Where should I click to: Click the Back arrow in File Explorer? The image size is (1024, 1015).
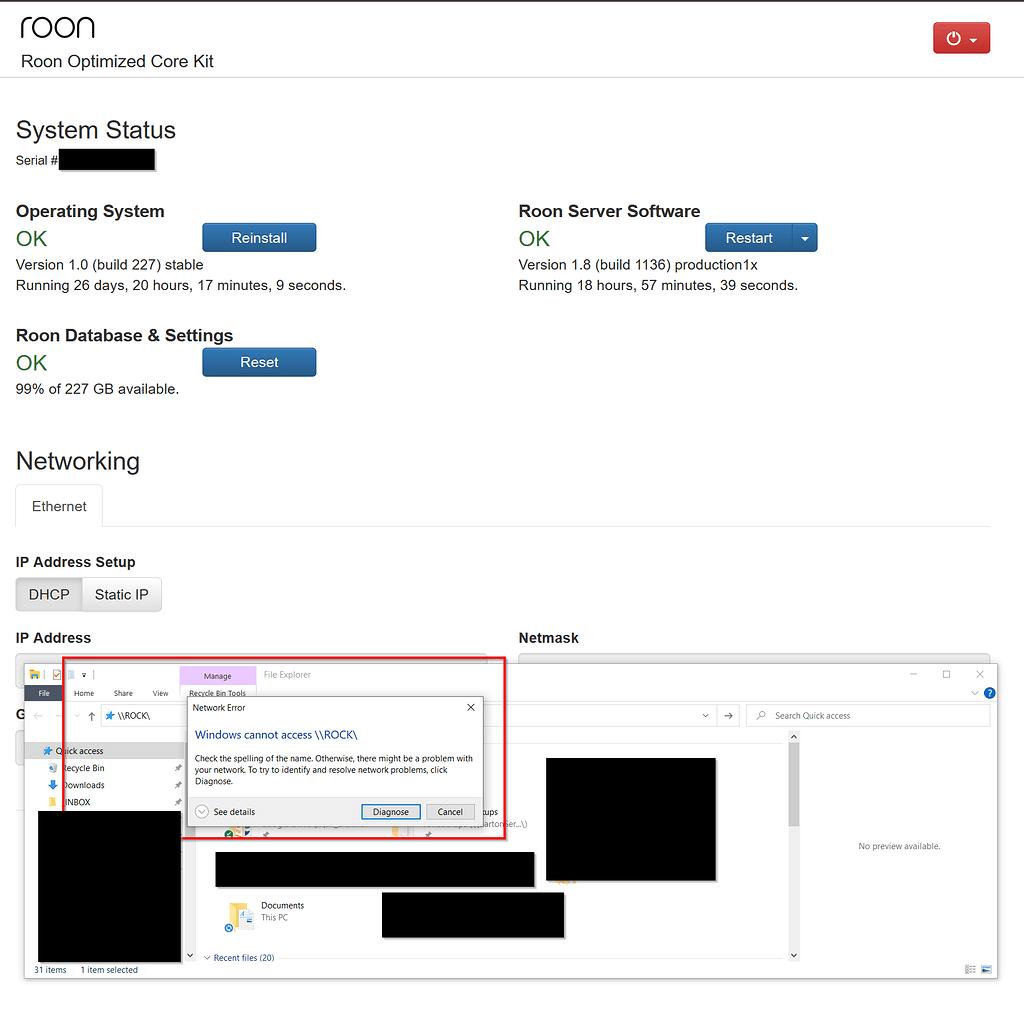point(38,716)
